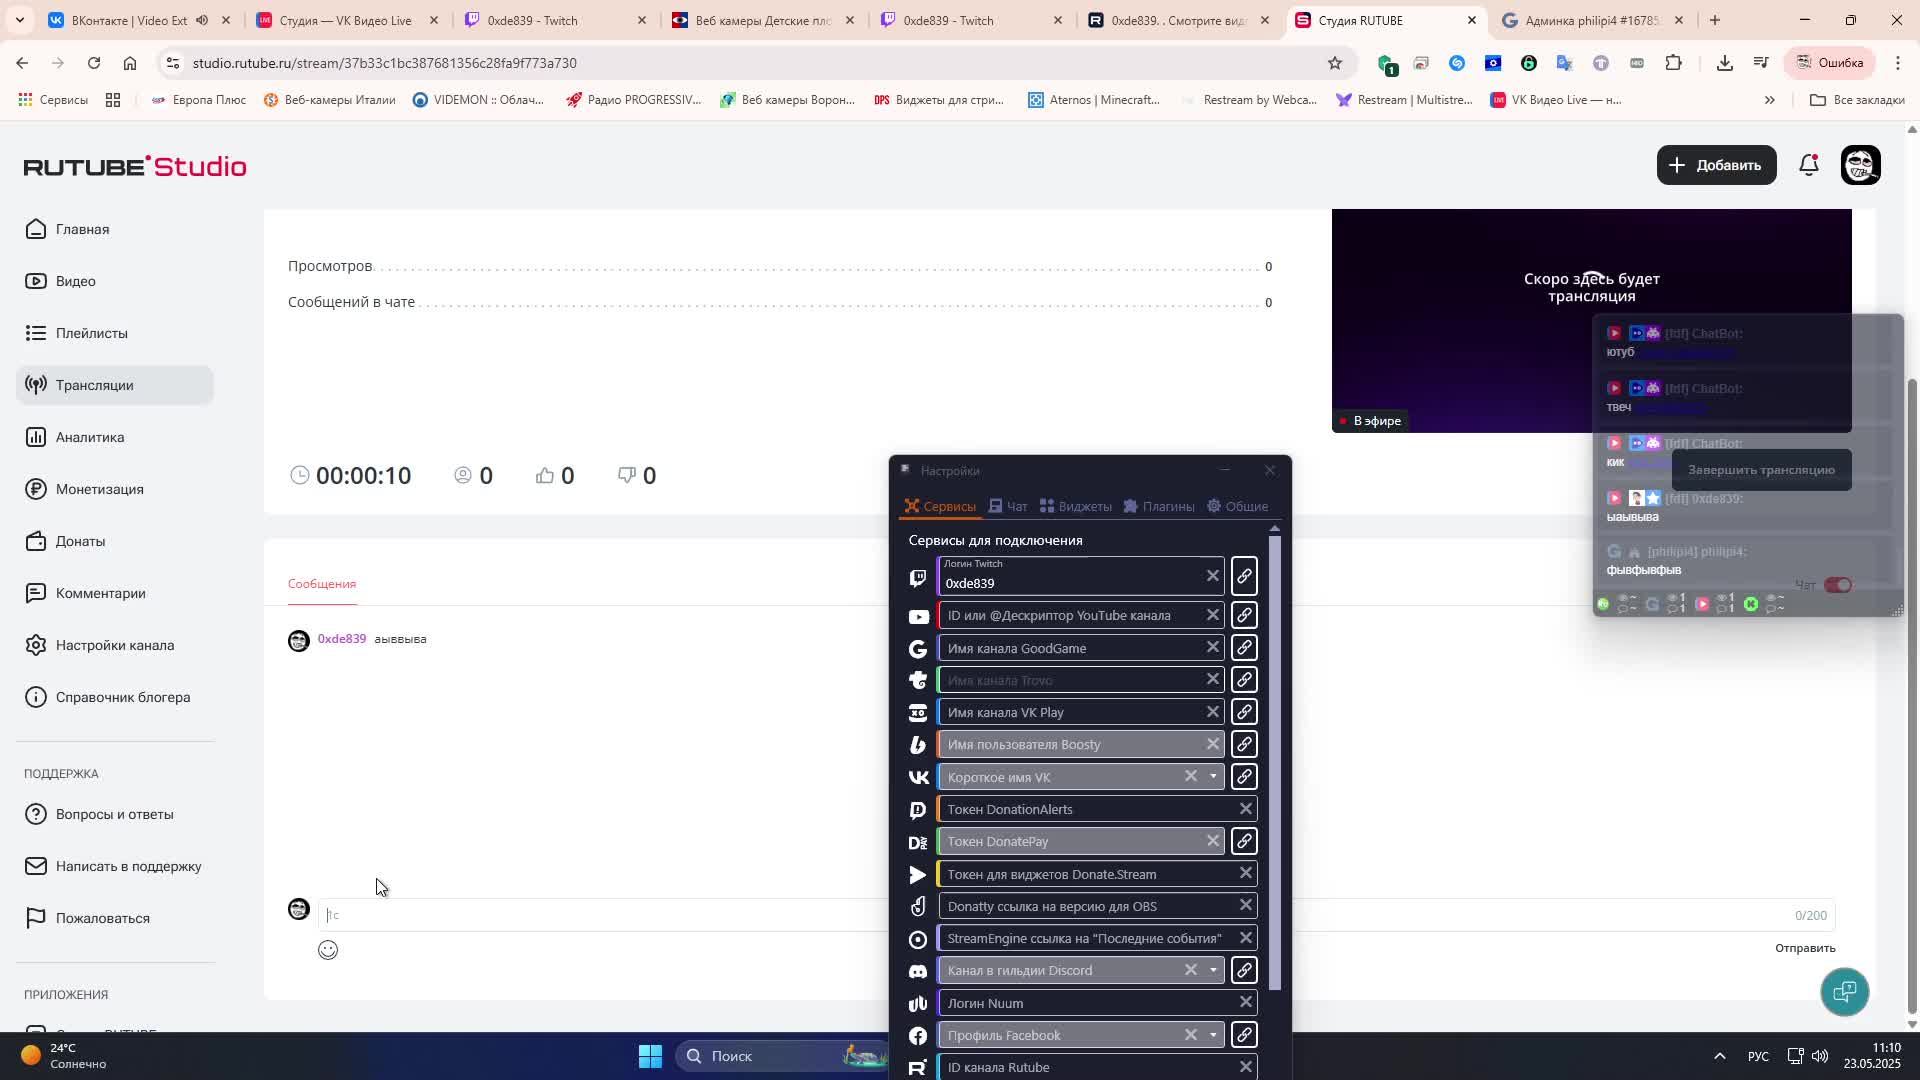Viewport: 1920px width, 1080px height.
Task: Reload the current browser page
Action: (94, 63)
